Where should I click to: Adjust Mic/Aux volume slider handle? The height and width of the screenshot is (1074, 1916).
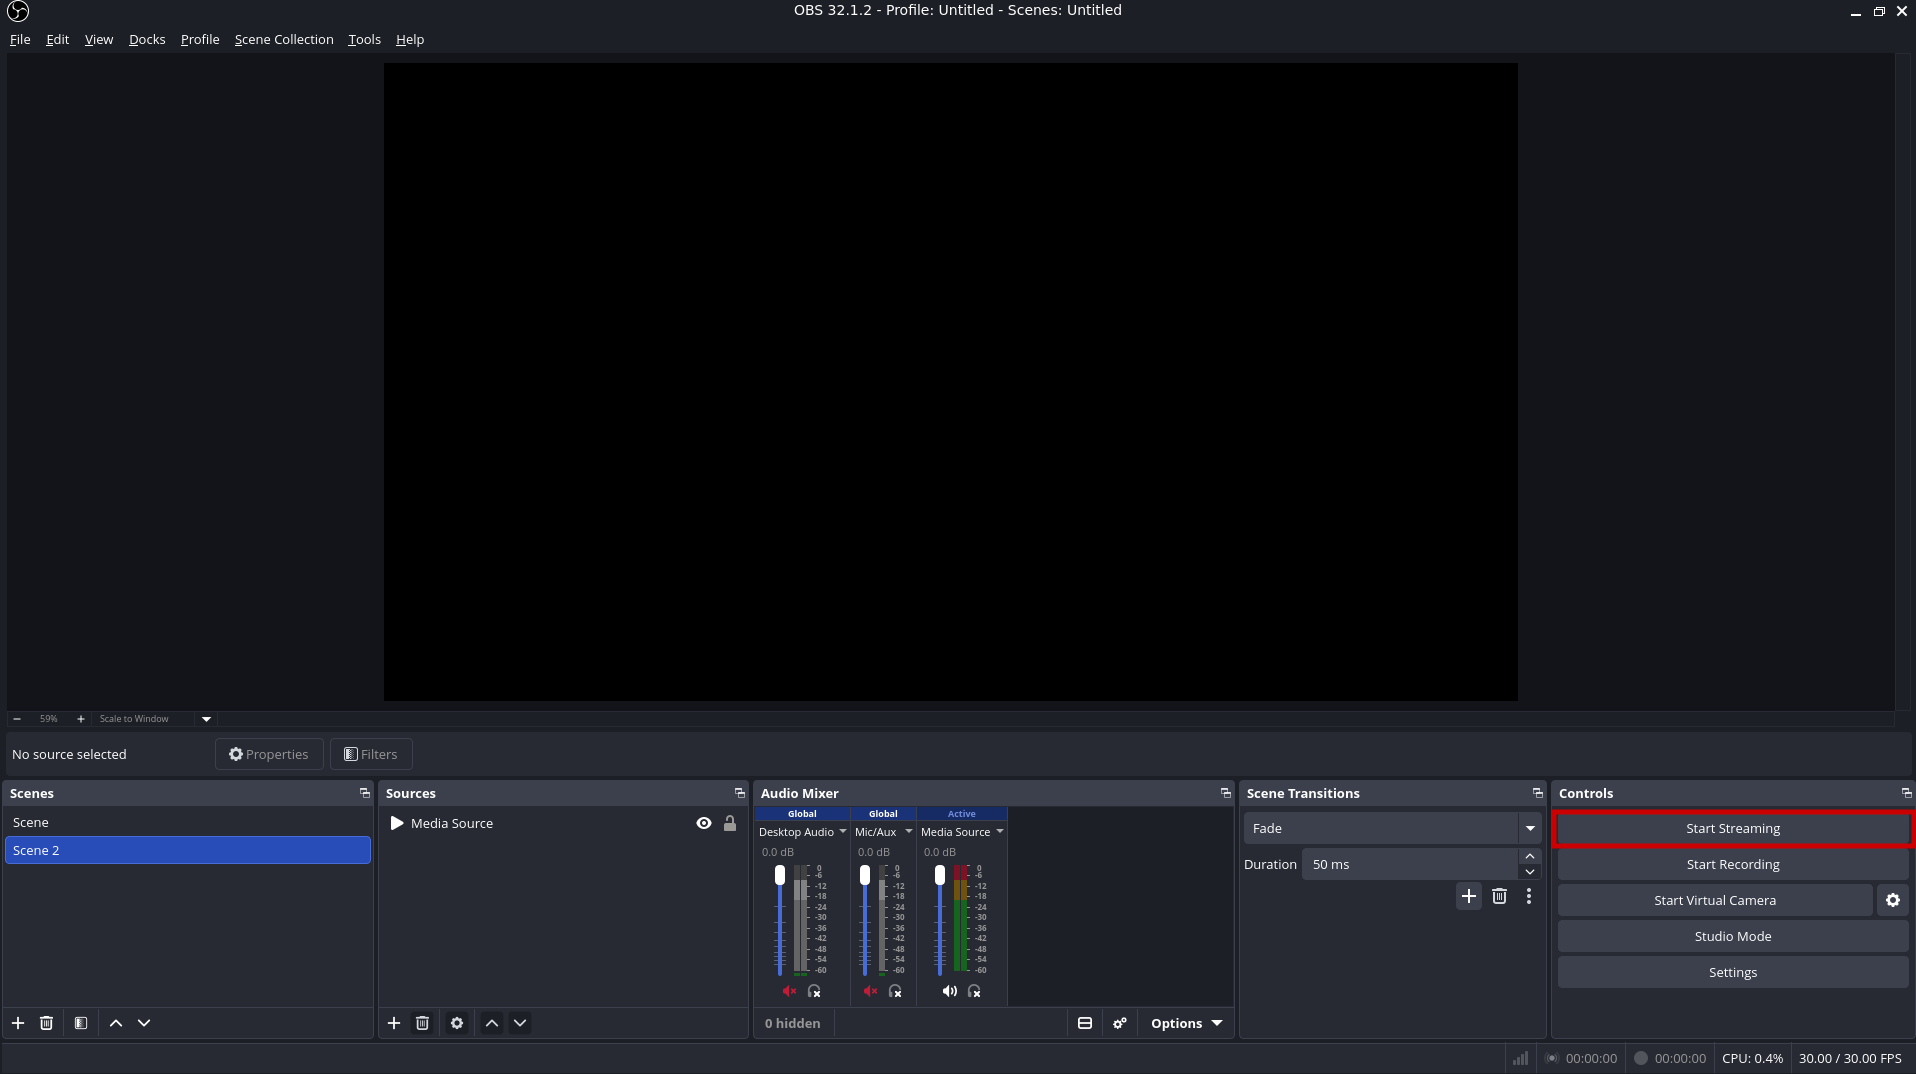point(865,875)
